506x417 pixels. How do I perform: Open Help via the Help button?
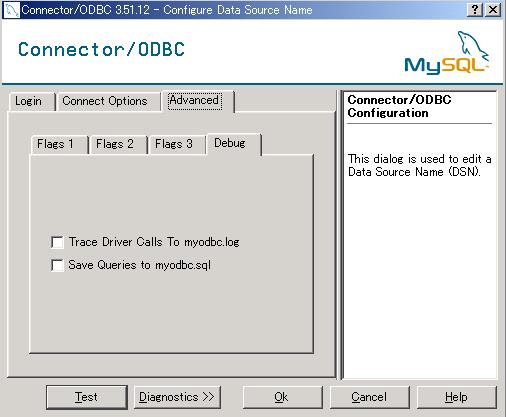coord(456,397)
